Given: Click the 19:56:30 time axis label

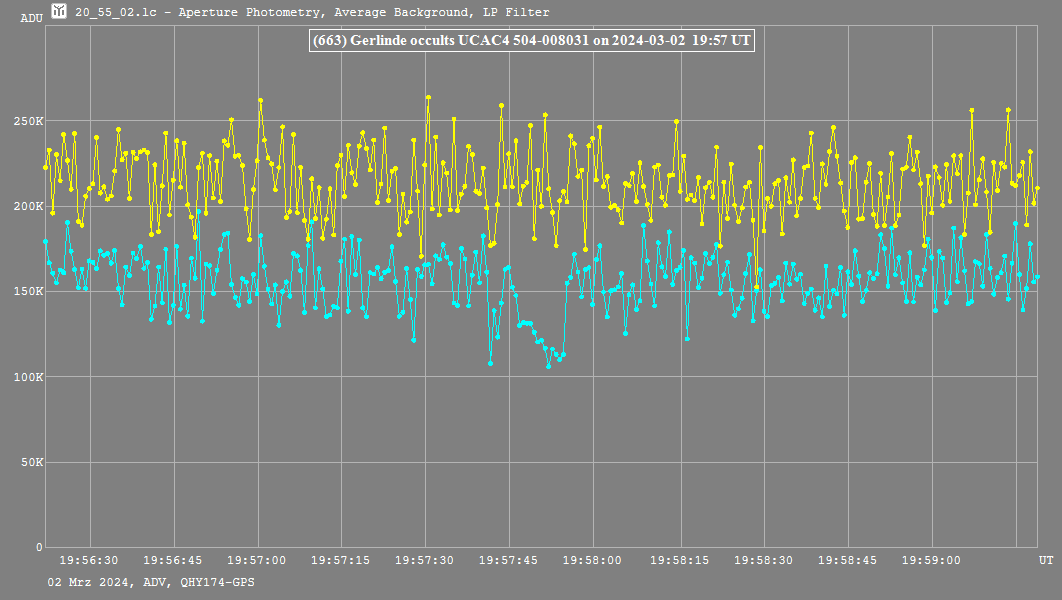Looking at the screenshot, I should point(90,561).
